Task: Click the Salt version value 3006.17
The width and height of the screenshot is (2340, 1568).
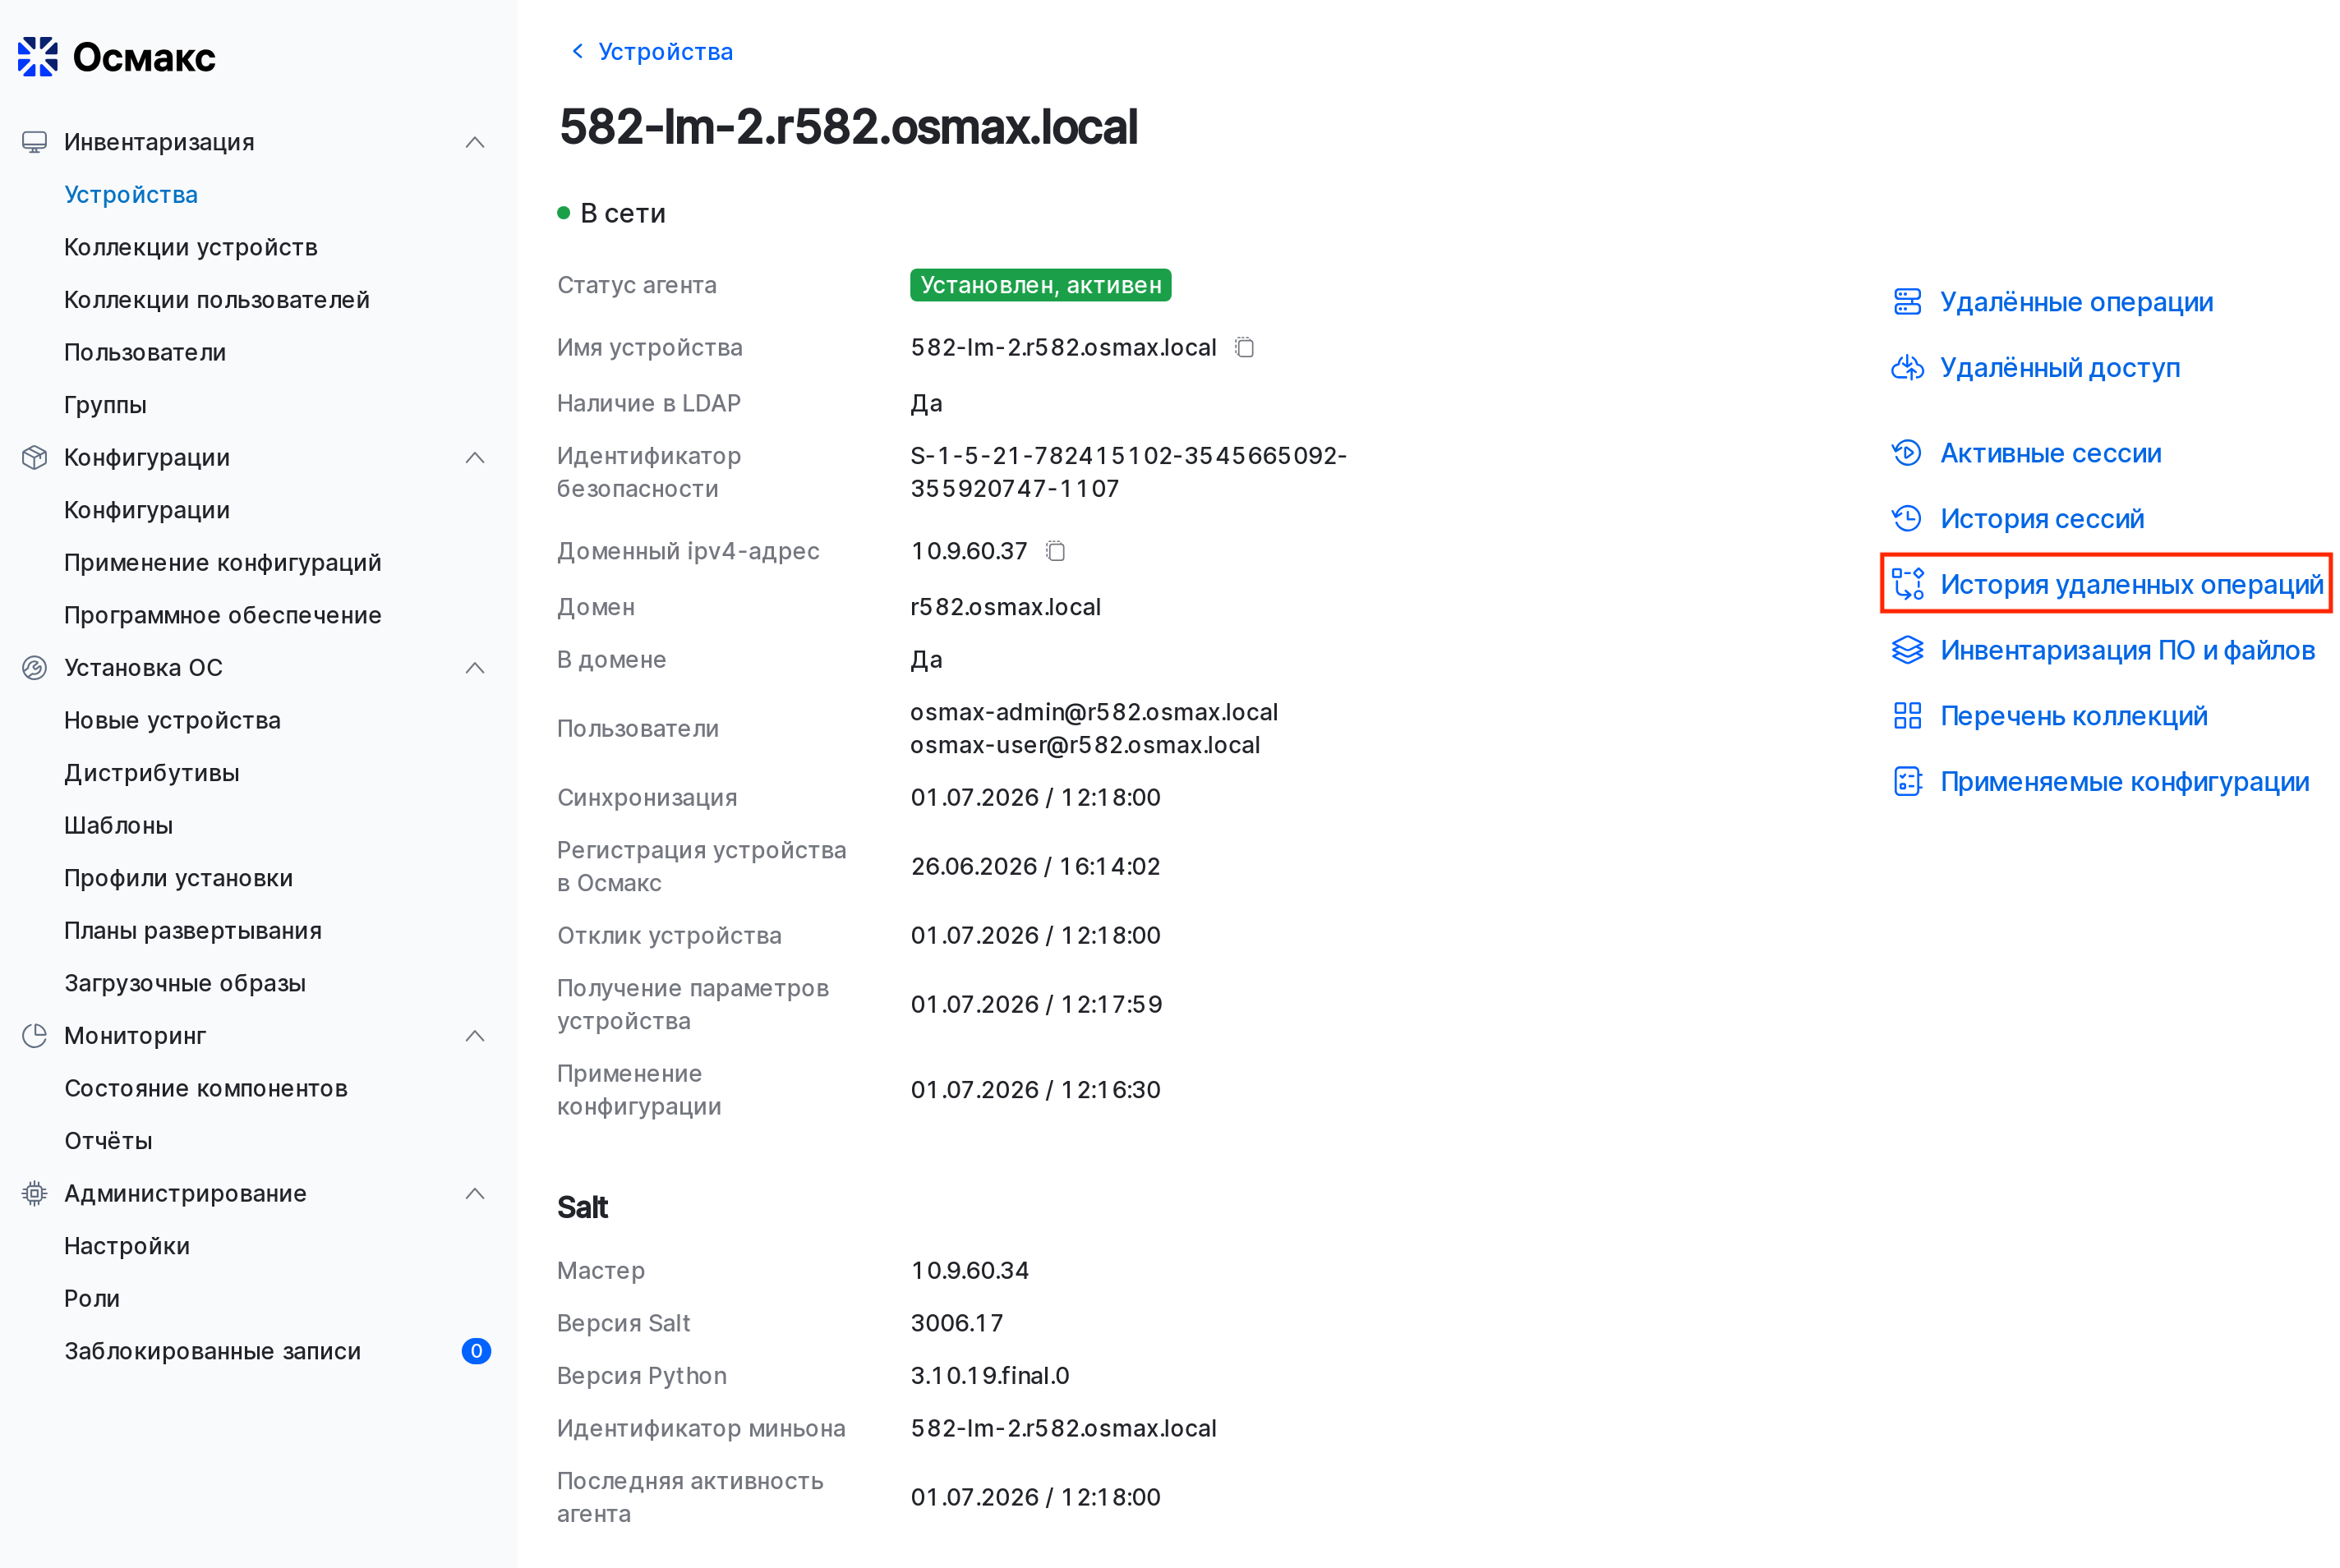Action: tap(956, 1323)
